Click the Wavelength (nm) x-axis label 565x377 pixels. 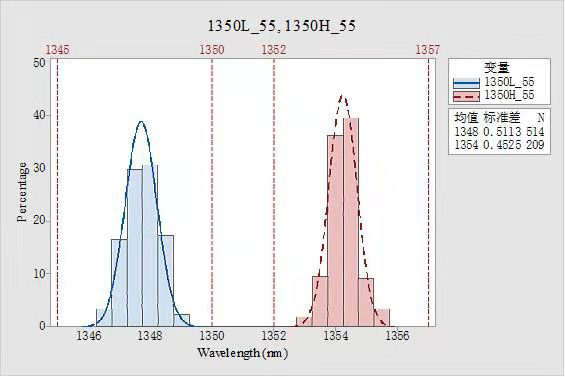[x=243, y=353]
